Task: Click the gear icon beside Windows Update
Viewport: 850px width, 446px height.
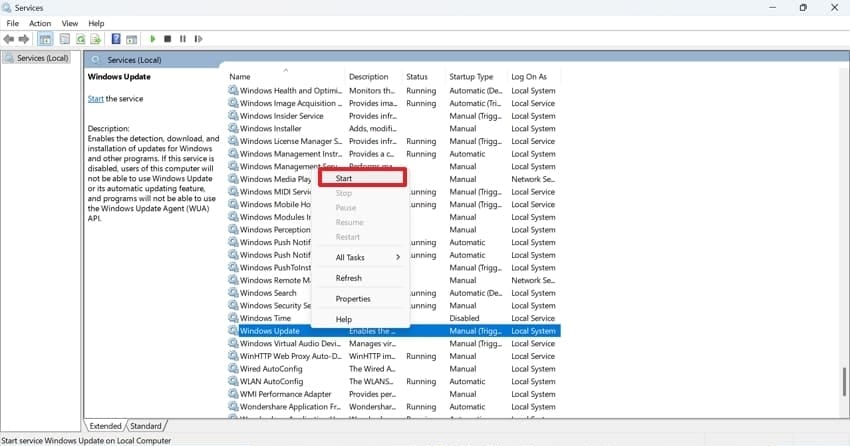Action: [x=233, y=331]
